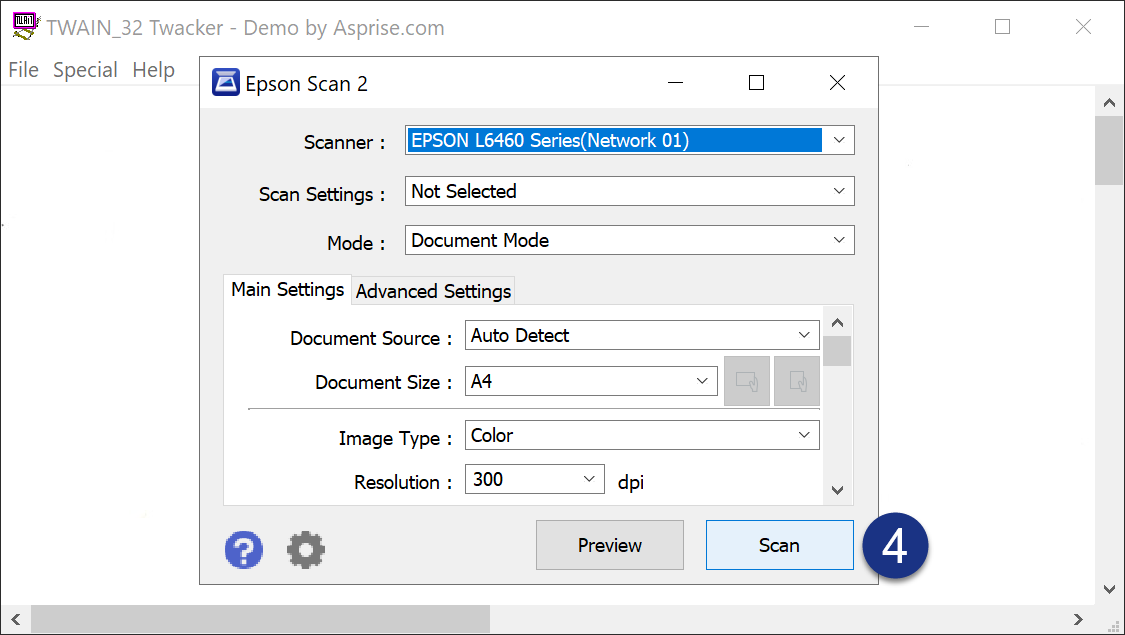Expand the Scanner dropdown list
This screenshot has height=635, width=1125.
pos(839,140)
